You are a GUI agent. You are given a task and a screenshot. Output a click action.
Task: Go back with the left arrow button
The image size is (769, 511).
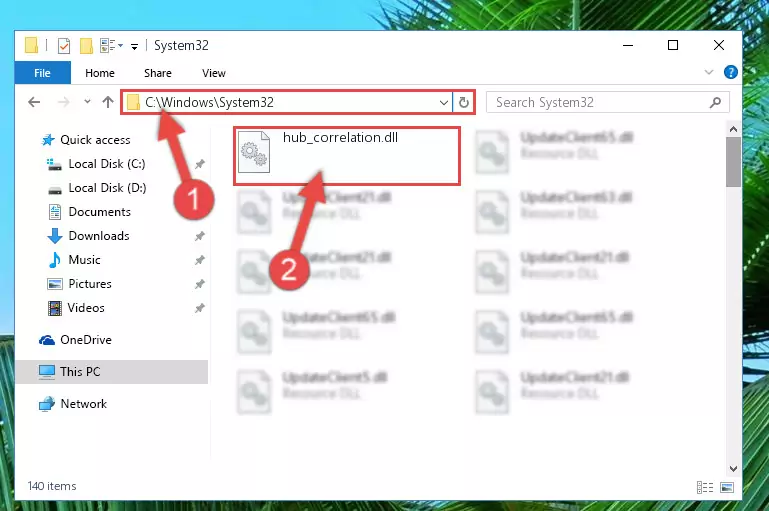(x=34, y=102)
